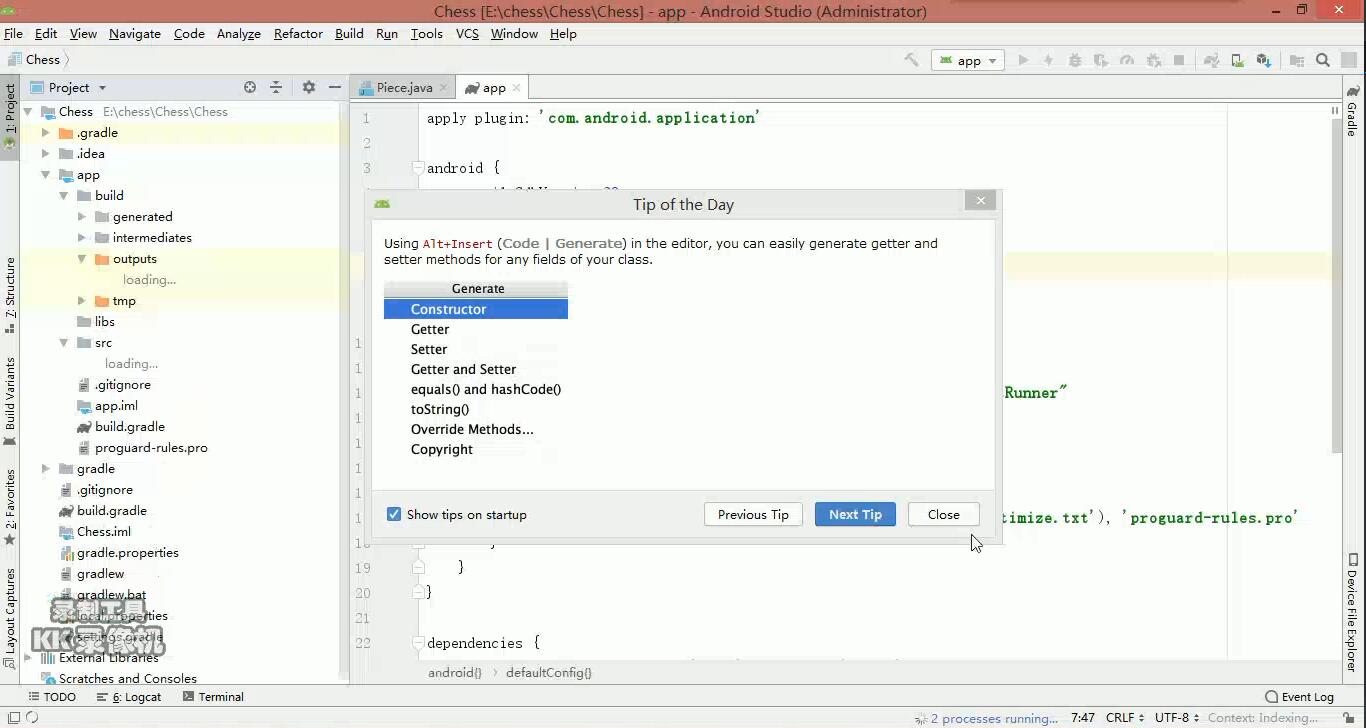This screenshot has height=728, width=1366.
Task: Click the Debug app bug icon
Action: [x=1075, y=60]
